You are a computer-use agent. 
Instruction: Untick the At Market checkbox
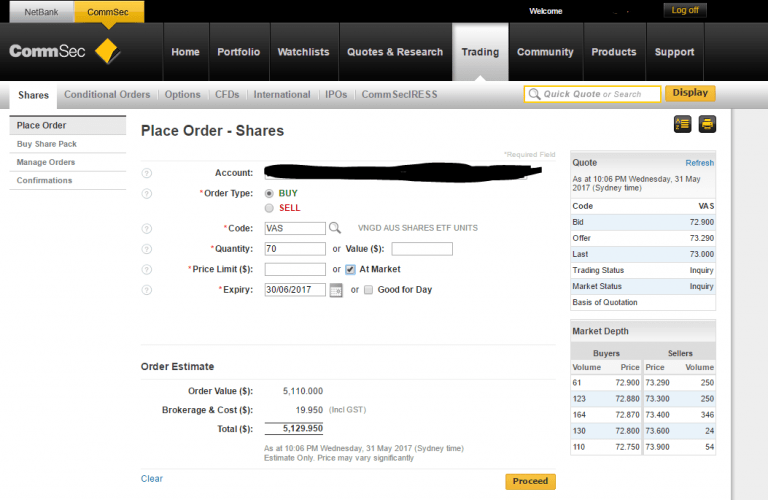click(350, 269)
